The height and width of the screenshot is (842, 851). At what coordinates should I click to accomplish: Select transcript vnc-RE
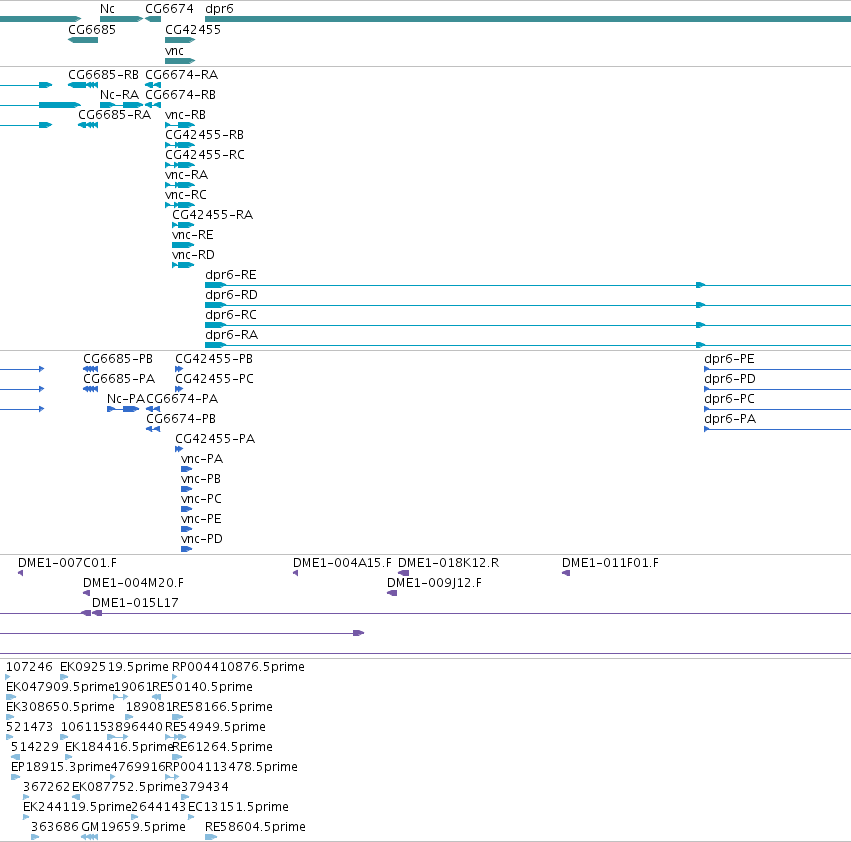tap(193, 235)
